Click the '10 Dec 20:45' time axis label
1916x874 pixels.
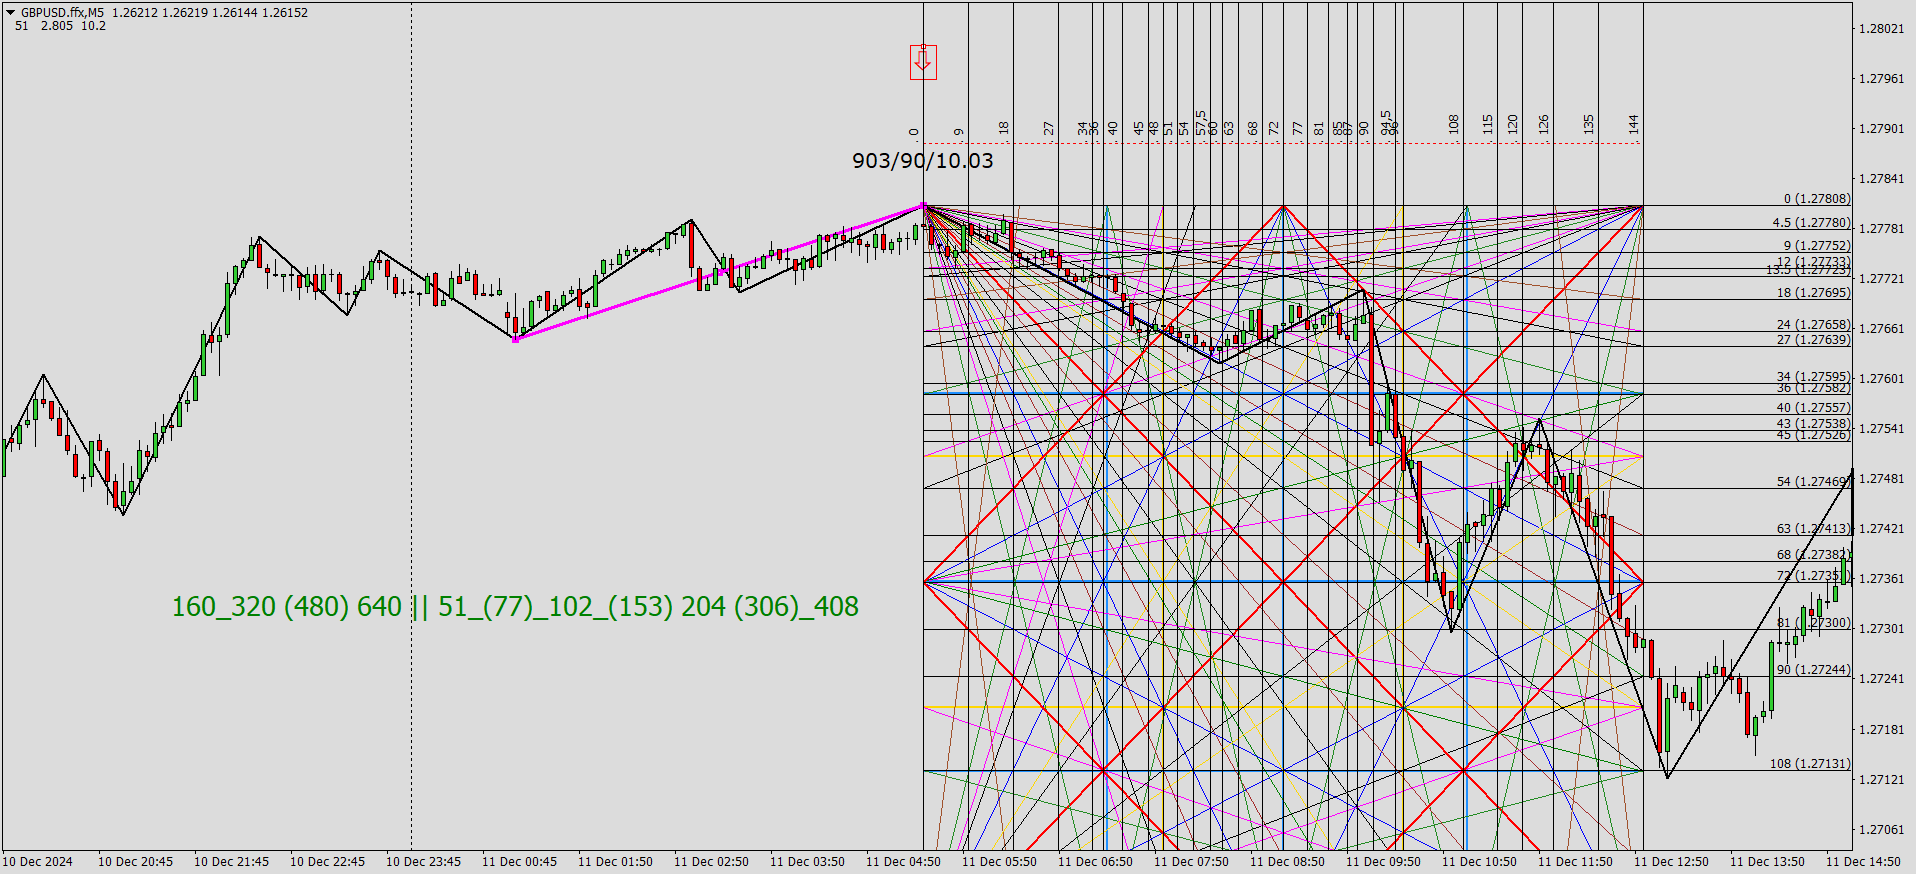[135, 862]
